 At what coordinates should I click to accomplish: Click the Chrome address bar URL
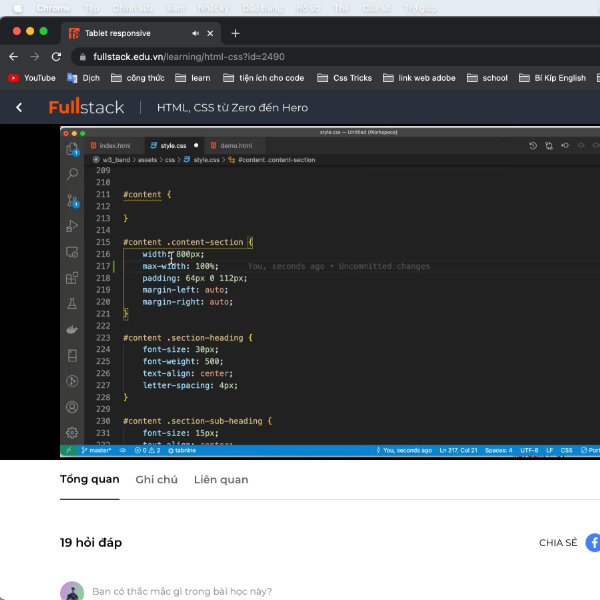pyautogui.click(x=190, y=57)
